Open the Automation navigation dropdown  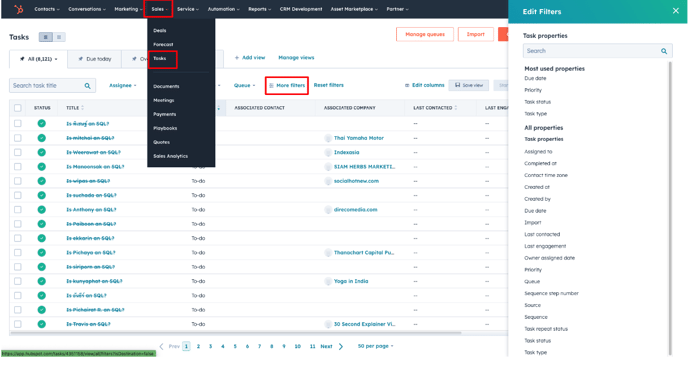pos(223,9)
